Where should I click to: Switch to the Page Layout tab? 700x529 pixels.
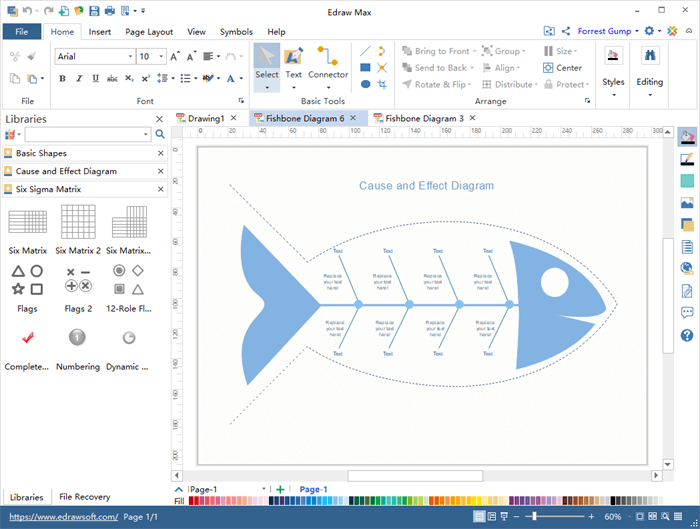149,32
